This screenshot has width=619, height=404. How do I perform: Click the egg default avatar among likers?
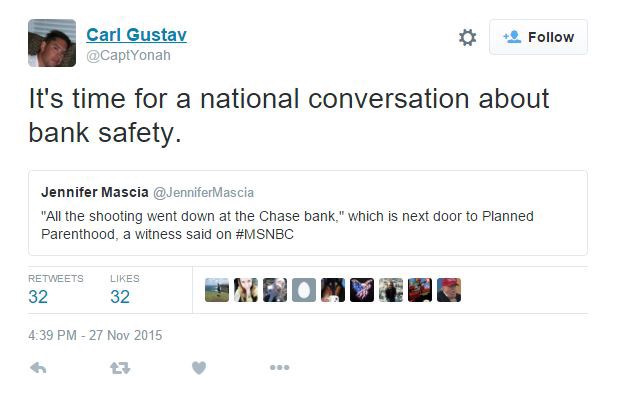[x=304, y=290]
